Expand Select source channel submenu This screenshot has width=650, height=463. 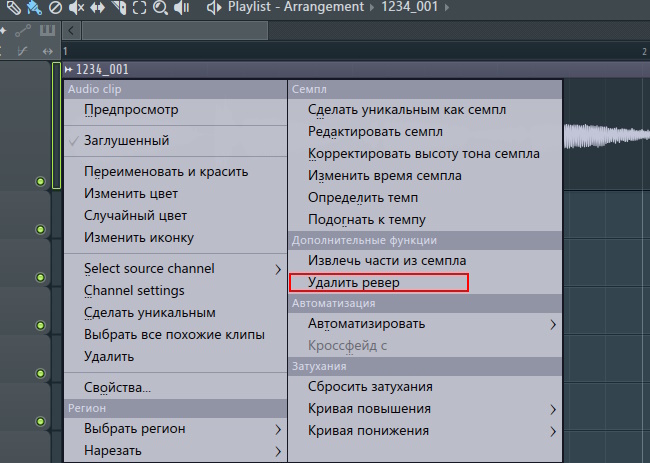coord(175,269)
